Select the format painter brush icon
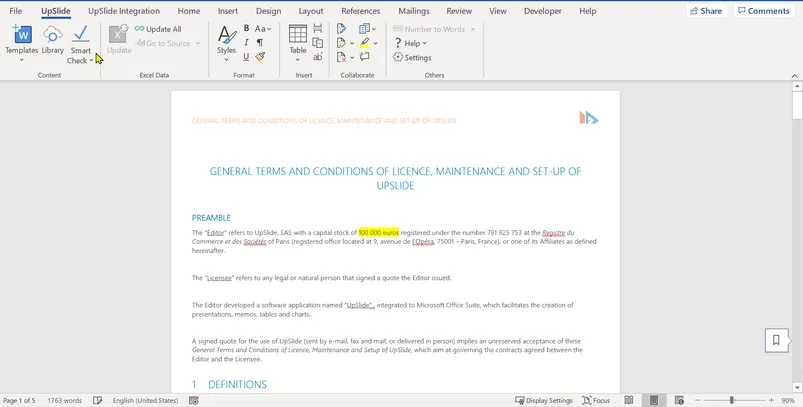Viewport: 803px width, 407px height. (260, 57)
